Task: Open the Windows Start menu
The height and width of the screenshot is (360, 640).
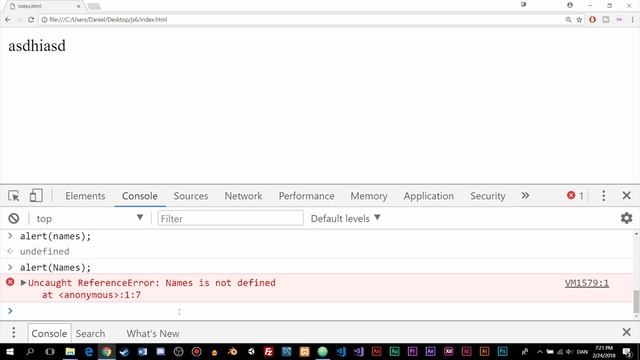Action: click(x=9, y=351)
